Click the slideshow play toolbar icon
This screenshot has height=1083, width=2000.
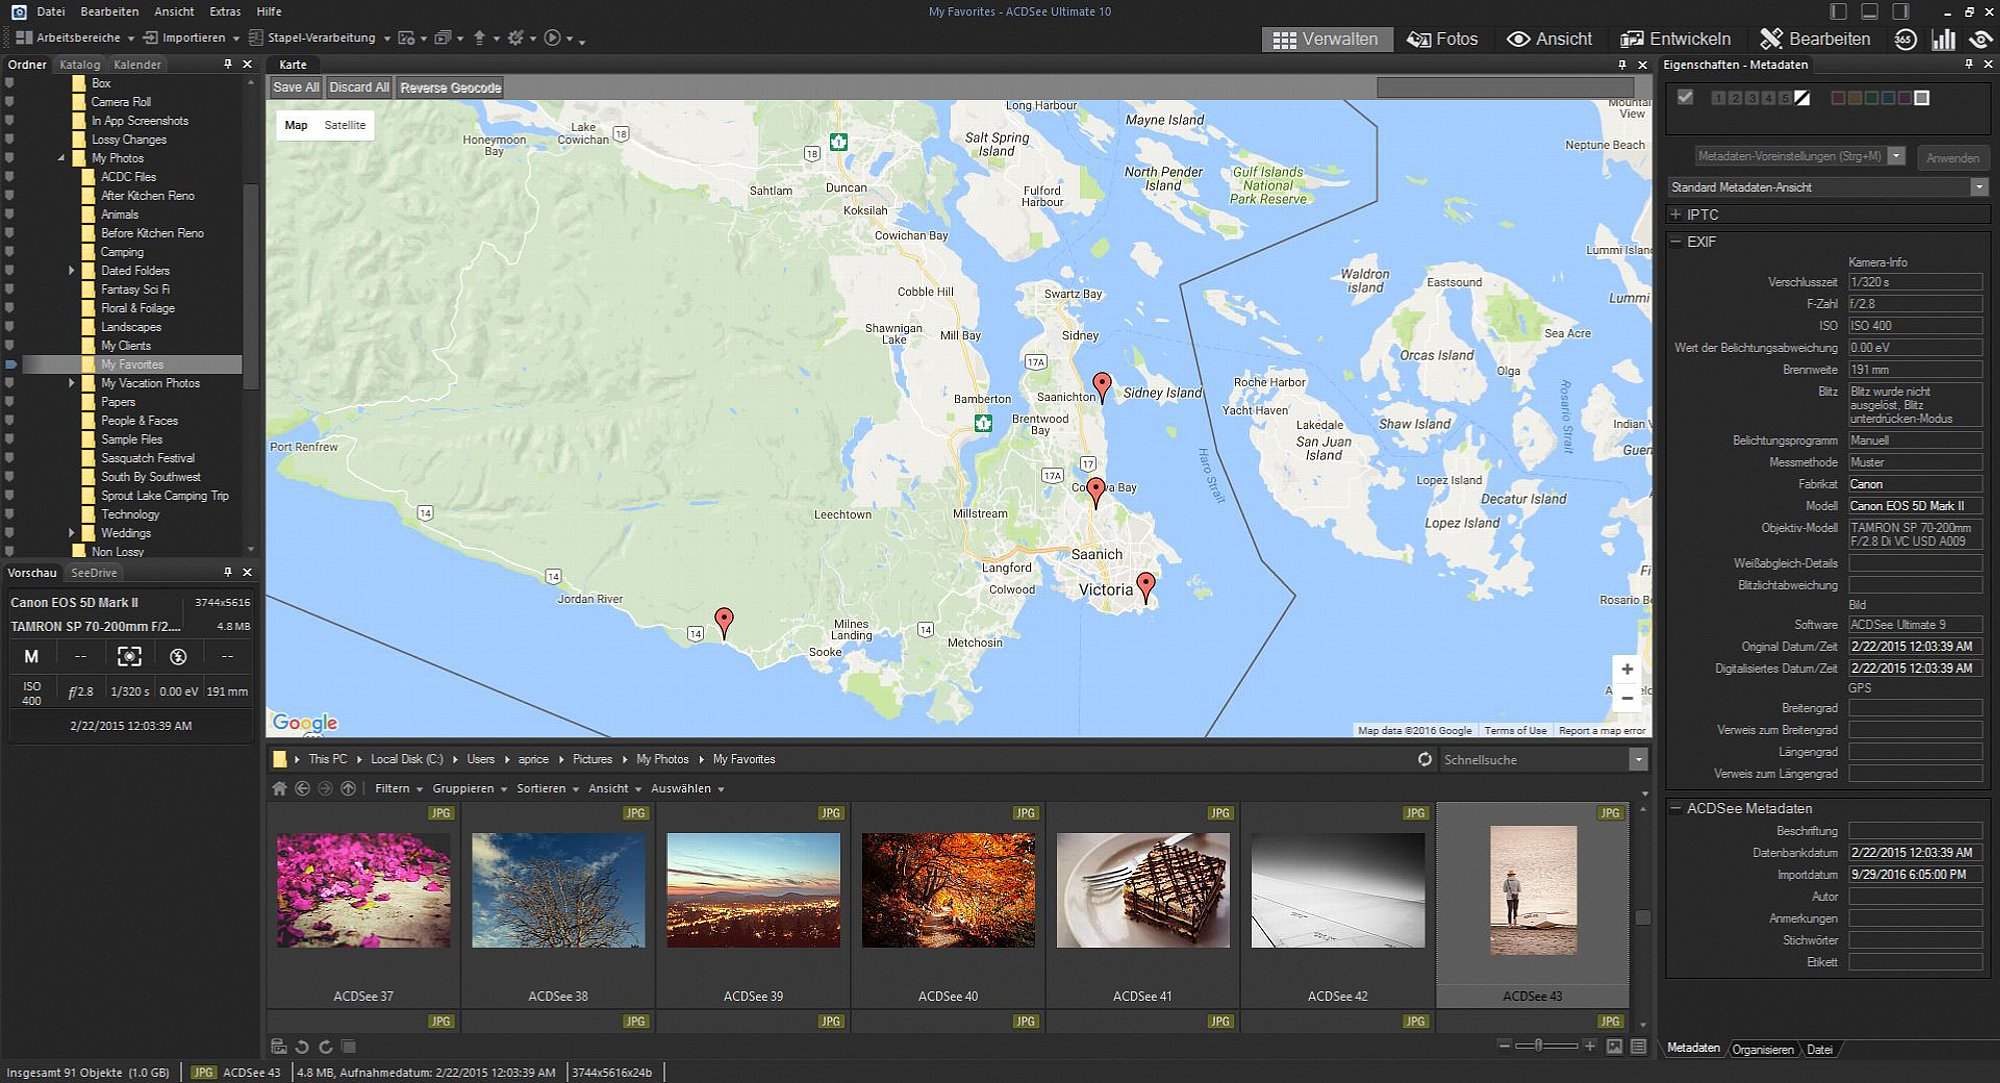point(552,38)
